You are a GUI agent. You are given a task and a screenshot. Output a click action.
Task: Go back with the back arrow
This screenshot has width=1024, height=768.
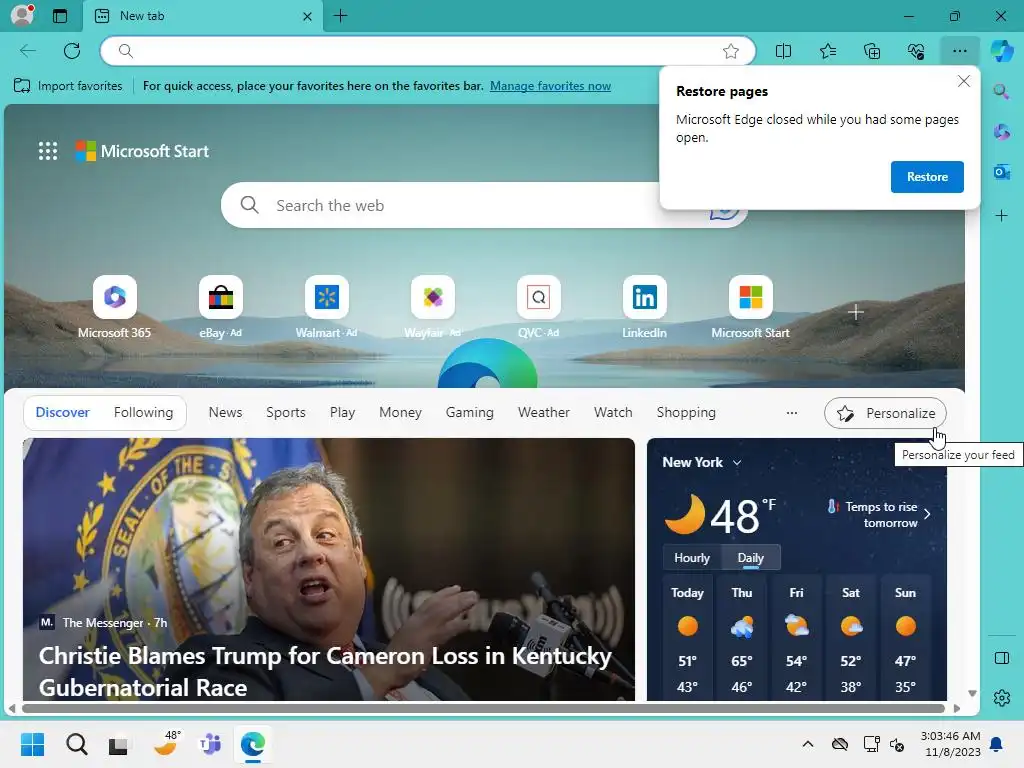28,51
